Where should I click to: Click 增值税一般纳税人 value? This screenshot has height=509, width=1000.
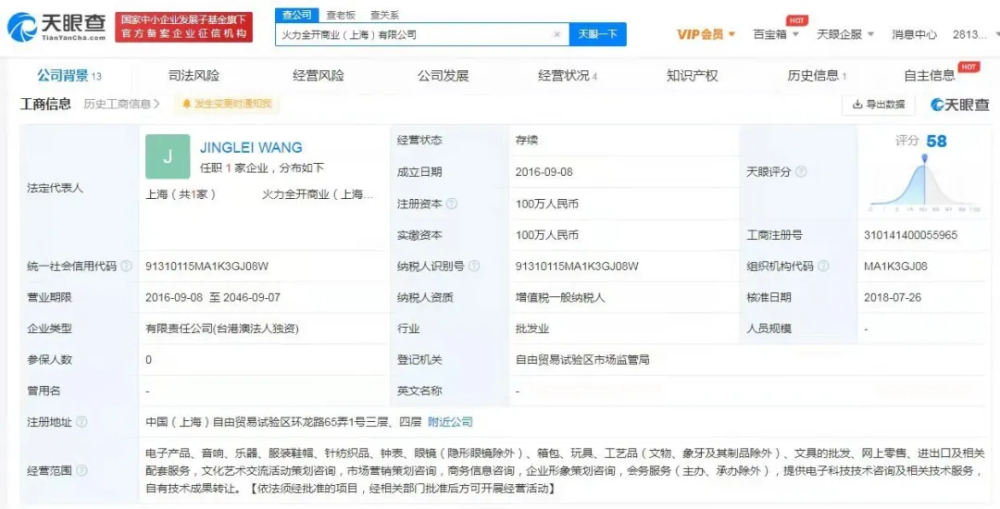point(560,297)
